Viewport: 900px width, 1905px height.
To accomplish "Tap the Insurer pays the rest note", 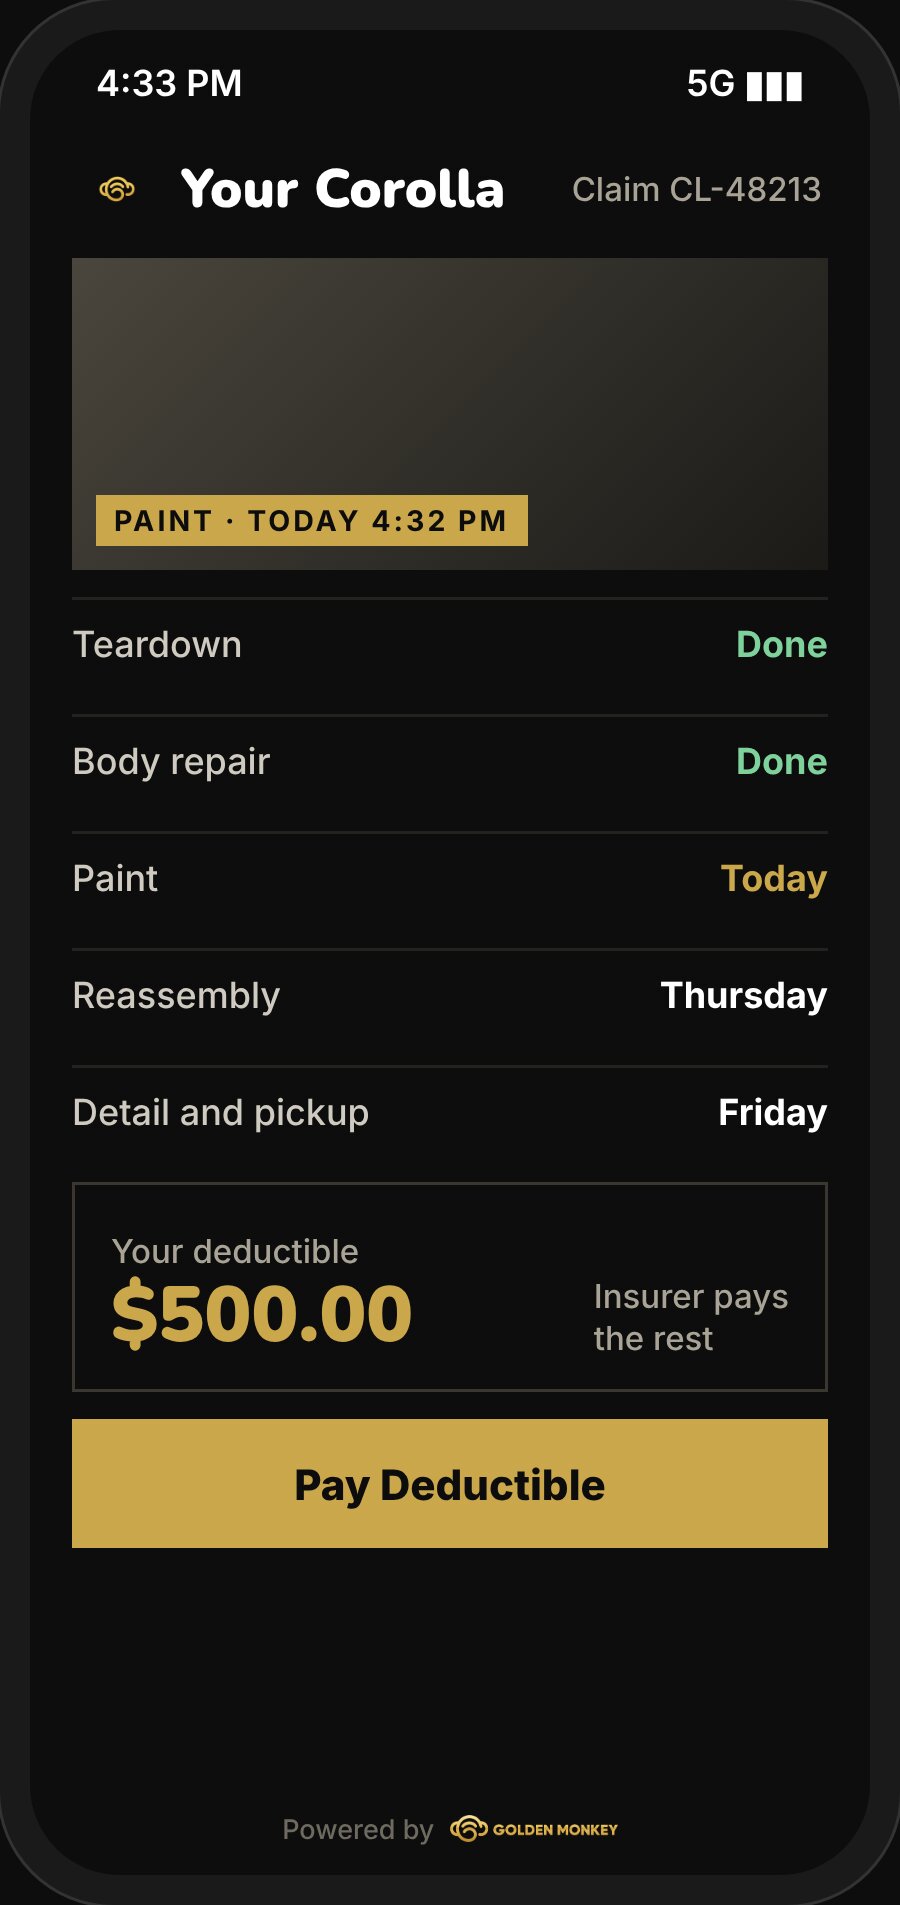I will (691, 1317).
